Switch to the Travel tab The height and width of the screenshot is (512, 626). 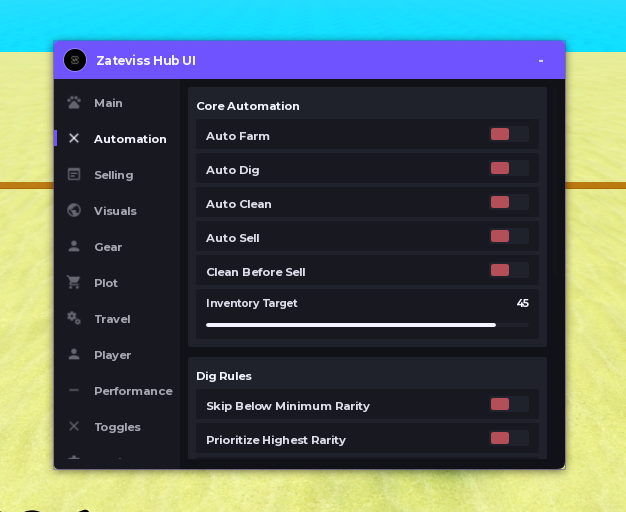117,319
